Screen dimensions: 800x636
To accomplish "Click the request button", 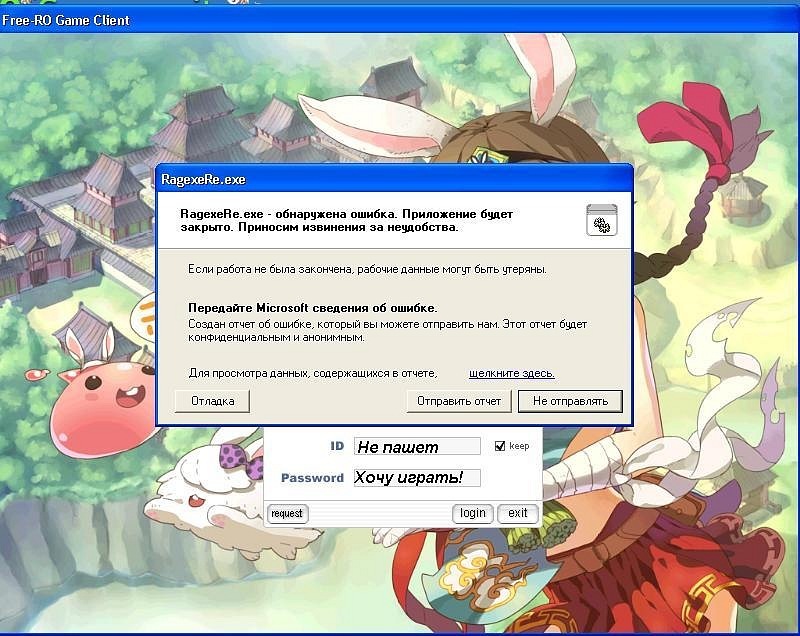I will (287, 513).
